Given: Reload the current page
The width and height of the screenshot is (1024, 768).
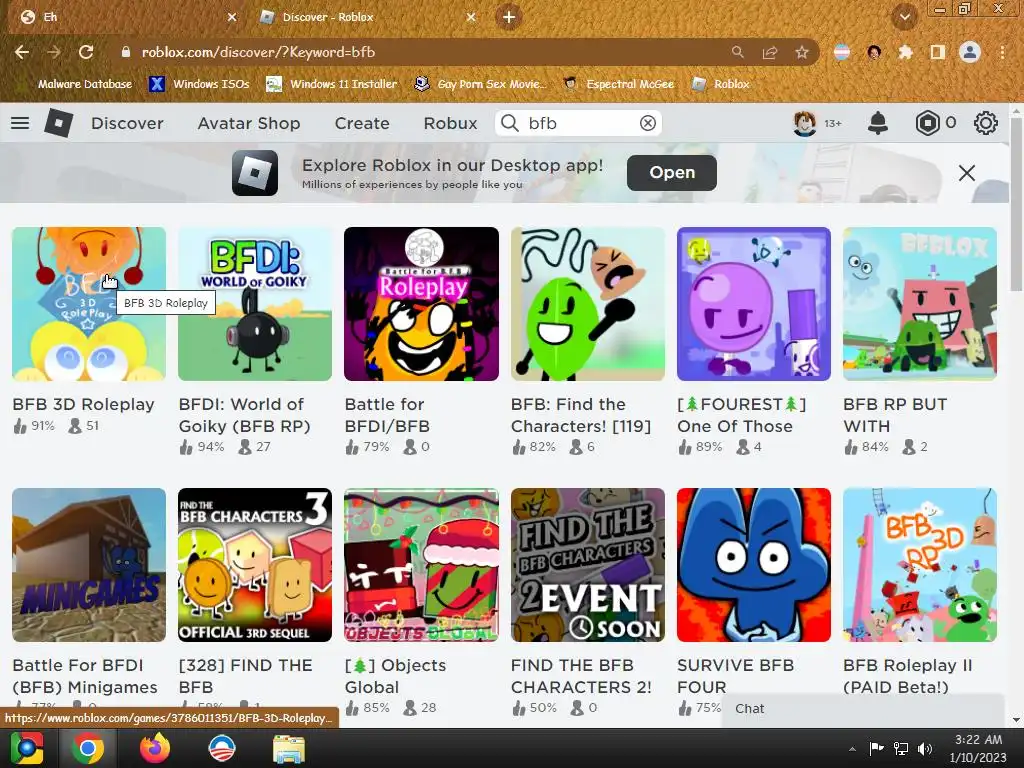Looking at the screenshot, I should coord(86,52).
